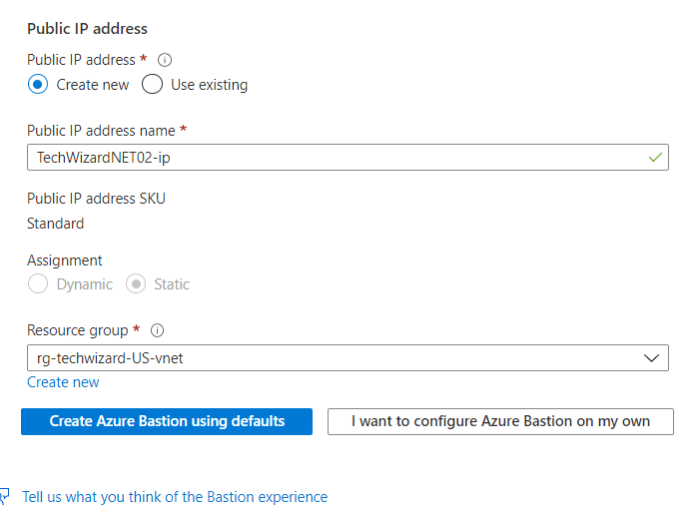Select the Use existing radio option
This screenshot has width=700, height=519.
[152, 85]
